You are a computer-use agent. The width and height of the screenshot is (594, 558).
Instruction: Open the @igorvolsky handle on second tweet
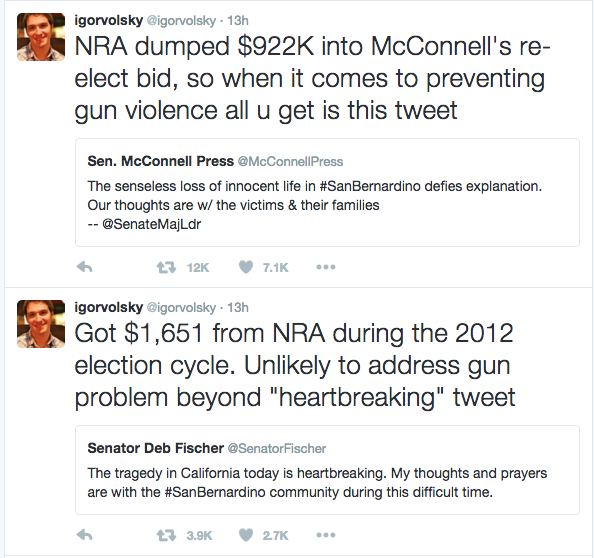[x=181, y=308]
